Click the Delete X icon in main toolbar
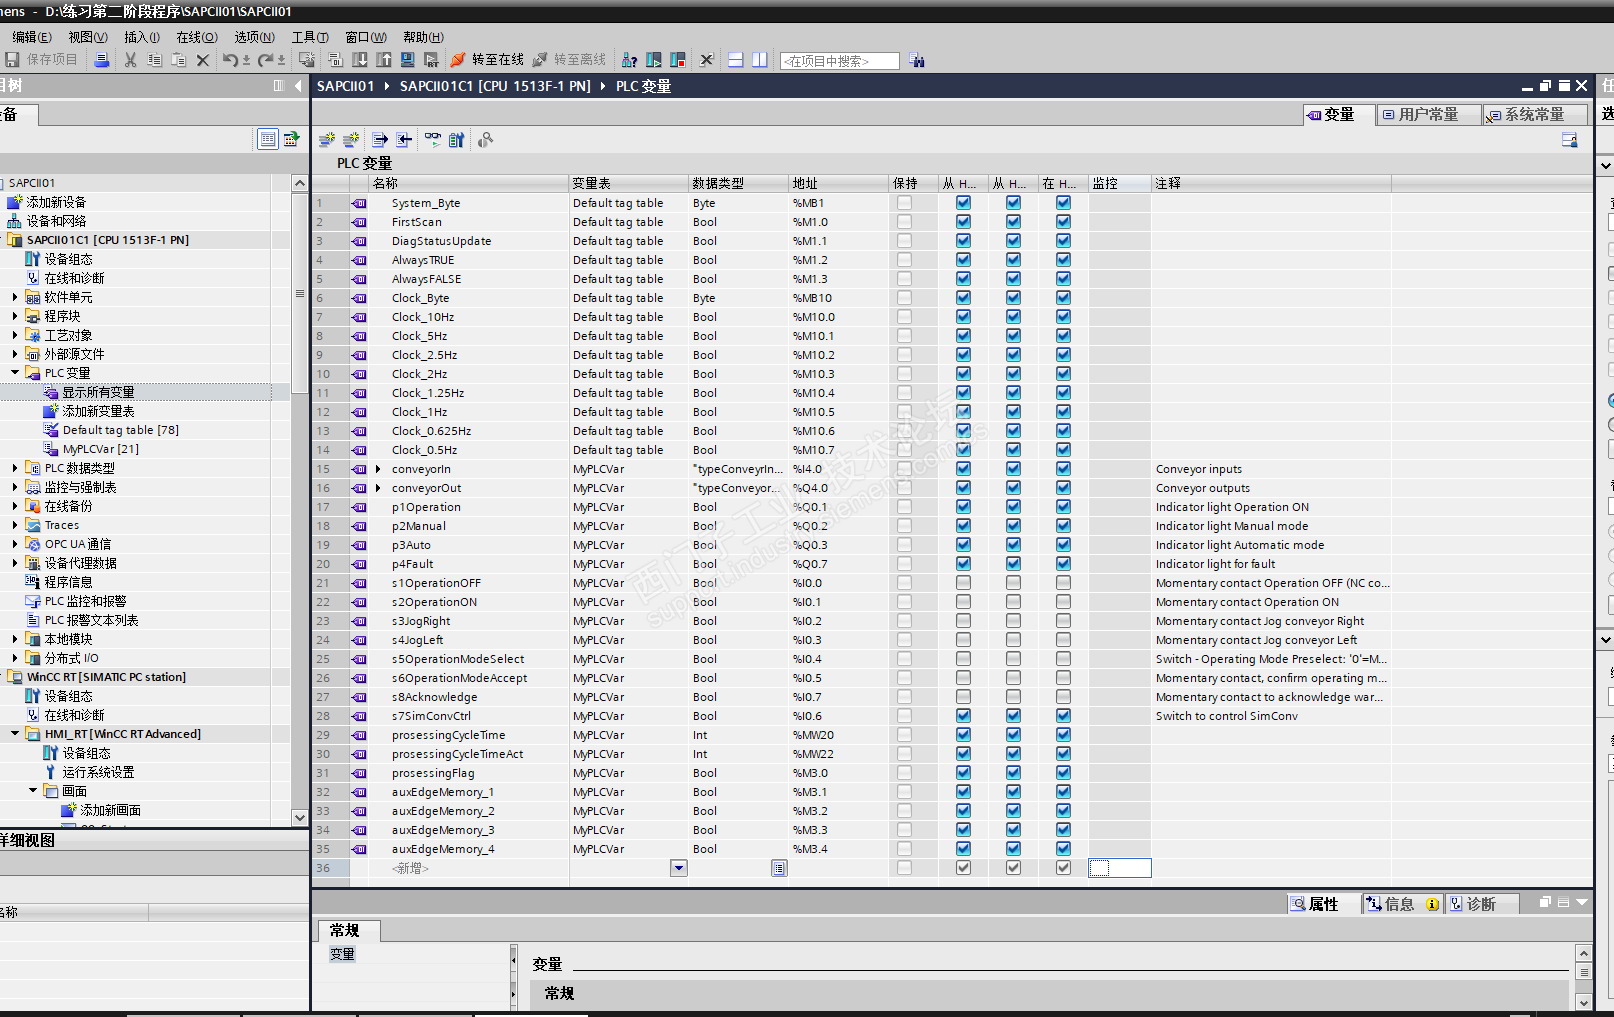This screenshot has width=1614, height=1017. coord(203,60)
